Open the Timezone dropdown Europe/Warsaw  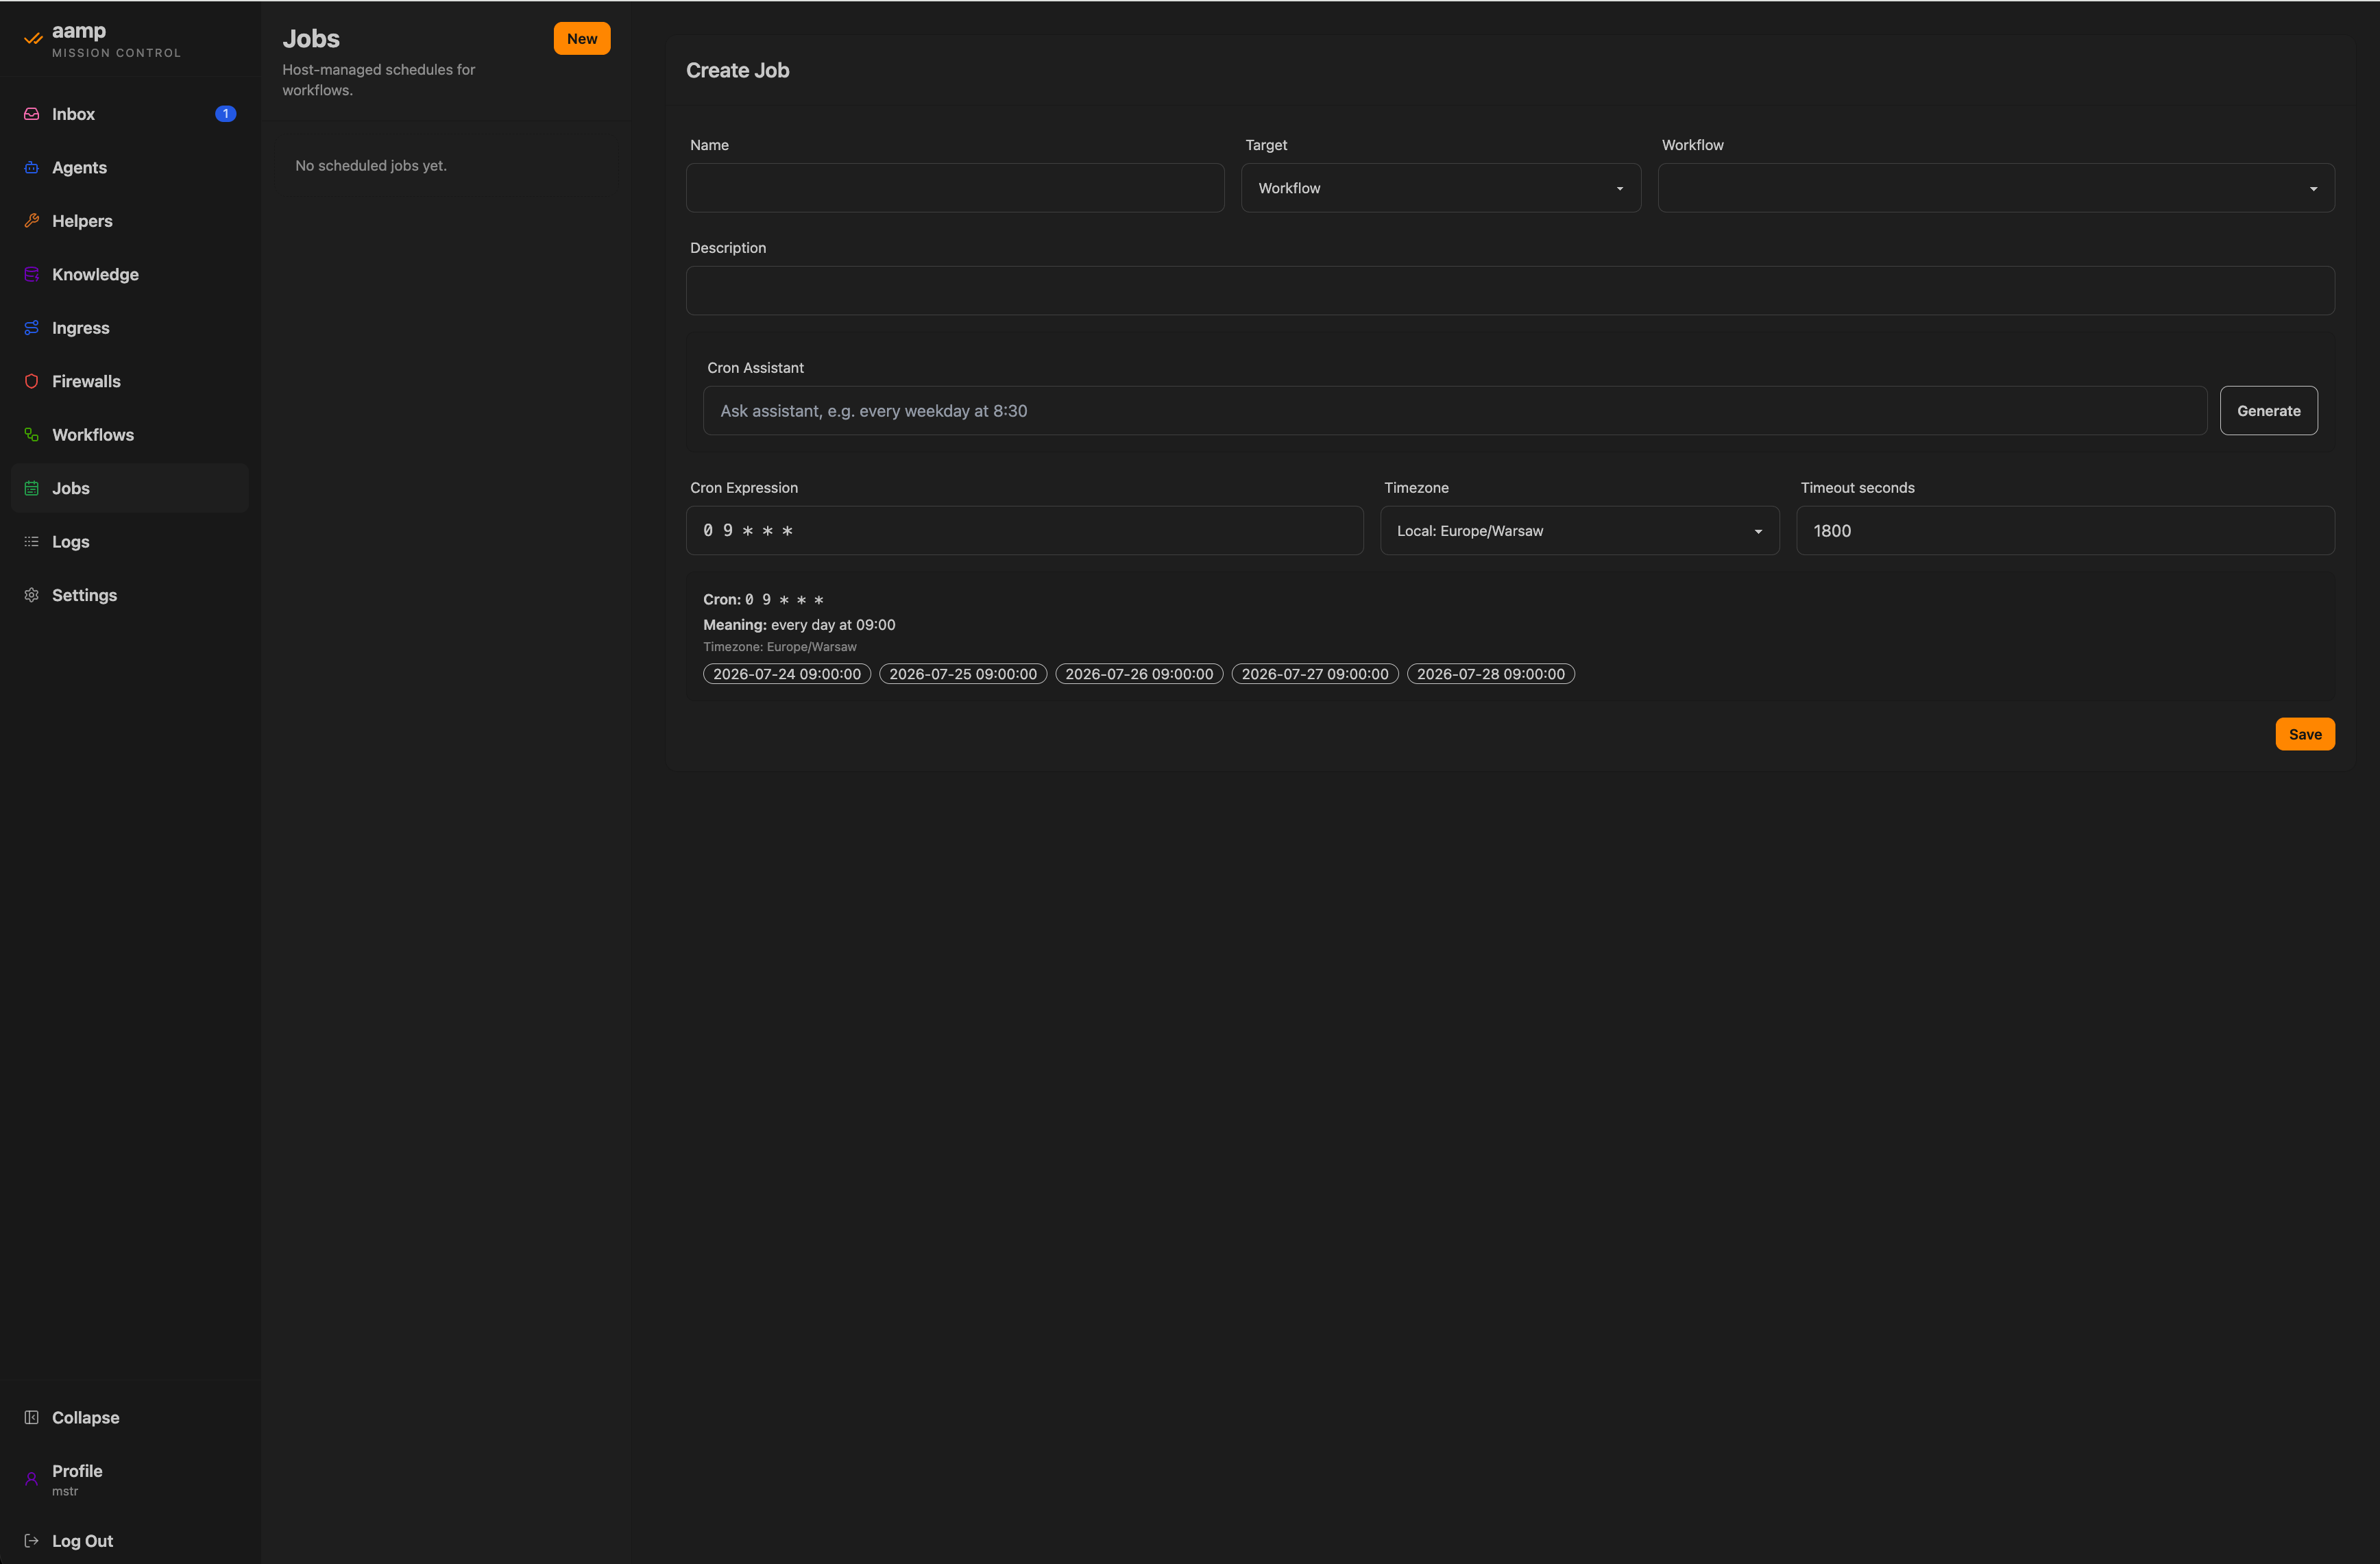tap(1579, 531)
